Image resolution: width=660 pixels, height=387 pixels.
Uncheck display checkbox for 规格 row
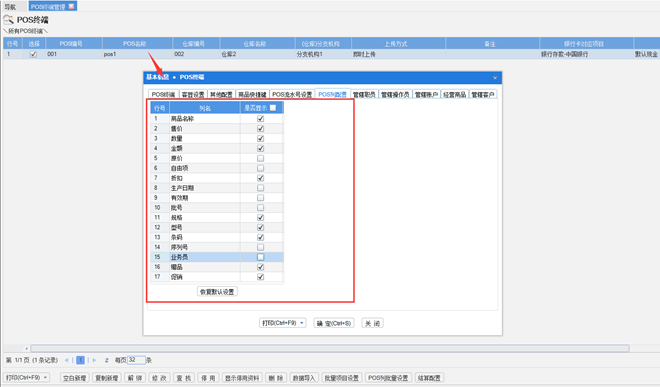click(x=261, y=217)
